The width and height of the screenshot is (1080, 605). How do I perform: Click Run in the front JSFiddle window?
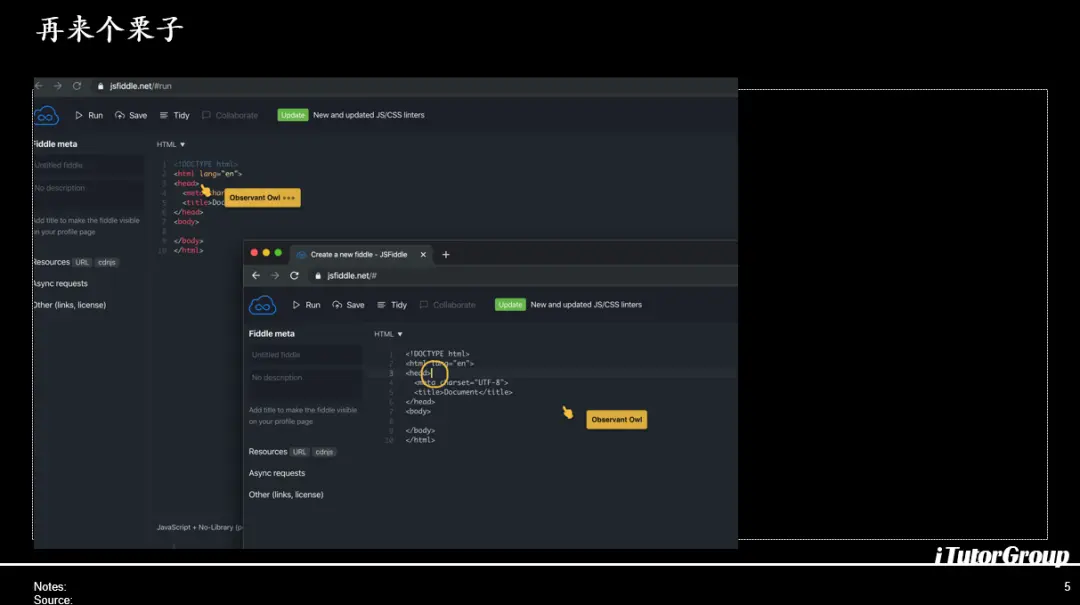307,305
